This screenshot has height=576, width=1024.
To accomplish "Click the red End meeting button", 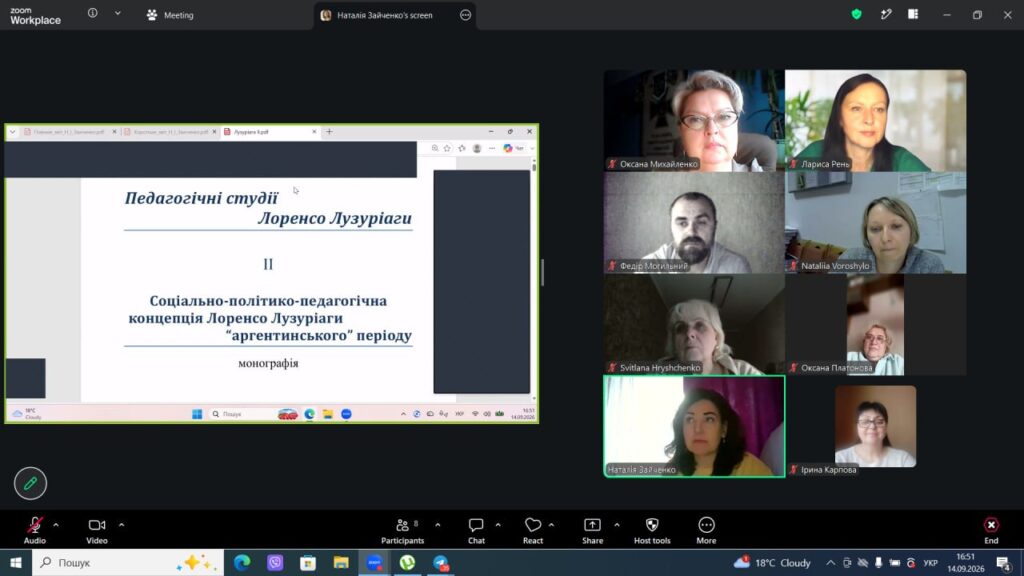I will coord(991,530).
